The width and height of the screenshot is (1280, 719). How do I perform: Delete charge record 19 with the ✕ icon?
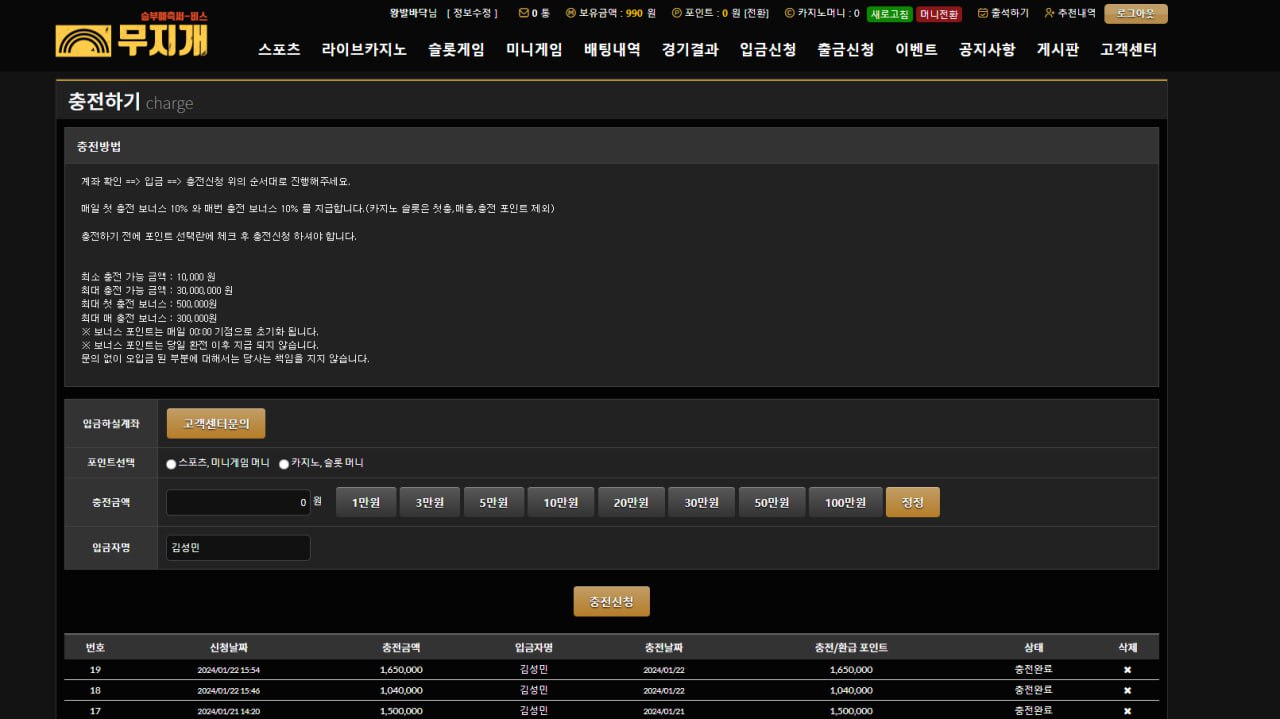[1127, 669]
